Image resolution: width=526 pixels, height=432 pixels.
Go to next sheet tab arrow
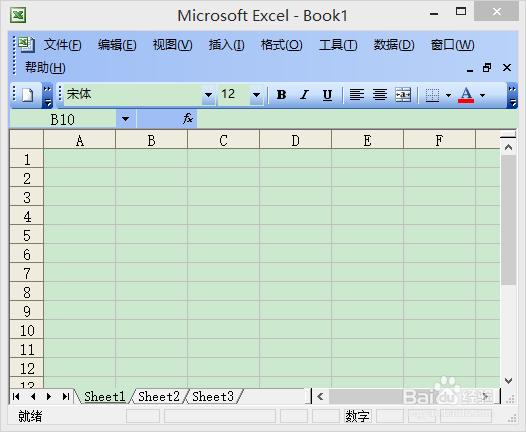(x=49, y=397)
